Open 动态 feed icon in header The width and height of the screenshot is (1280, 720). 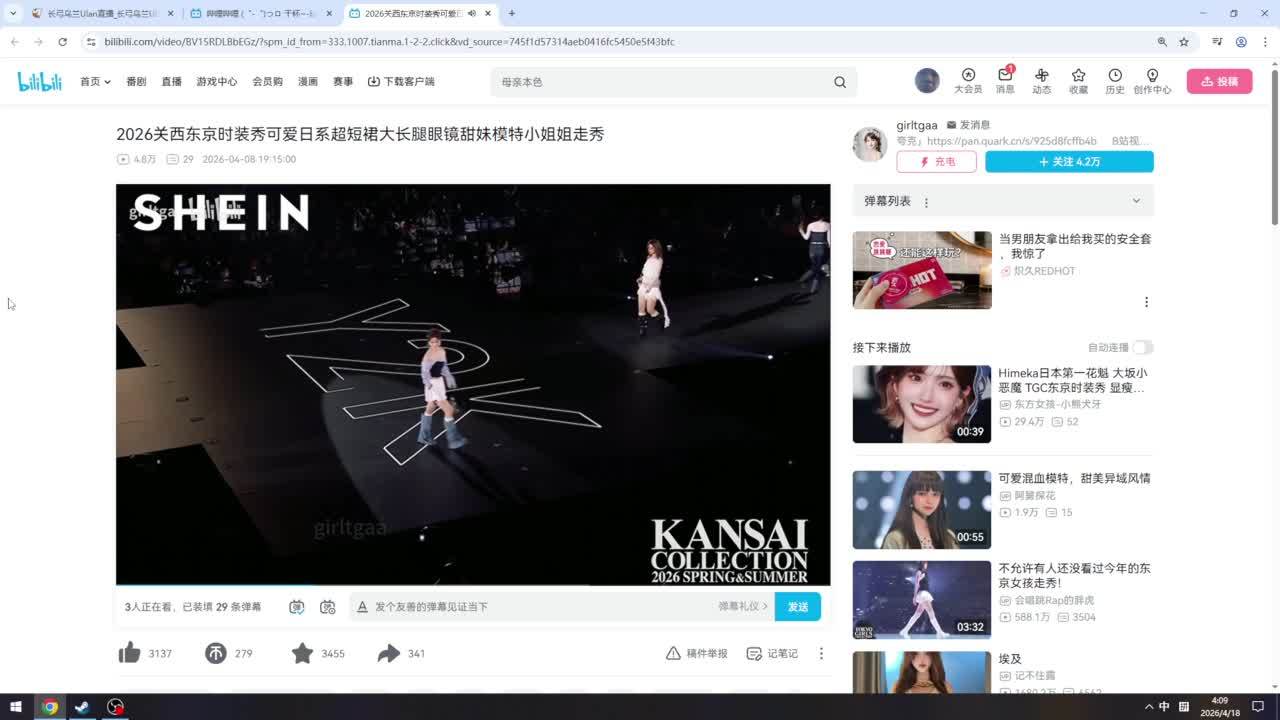[1041, 80]
